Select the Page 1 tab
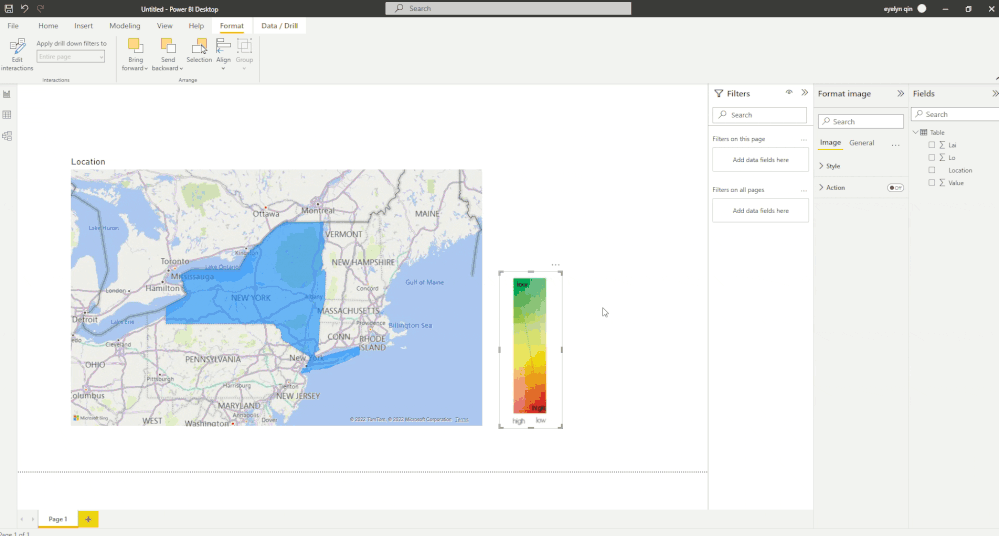Viewport: 999px width, 536px height. [58, 519]
